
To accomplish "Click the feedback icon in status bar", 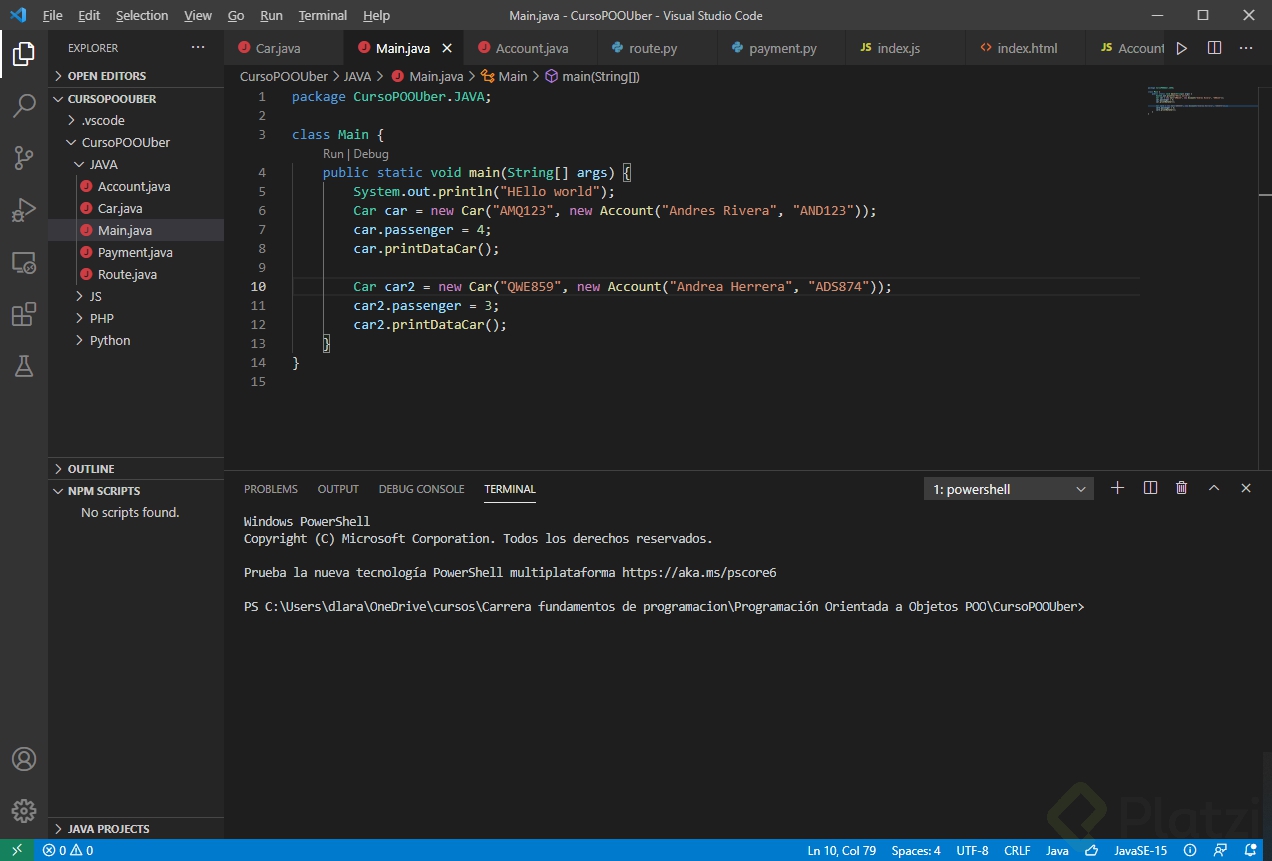I will 1220,851.
